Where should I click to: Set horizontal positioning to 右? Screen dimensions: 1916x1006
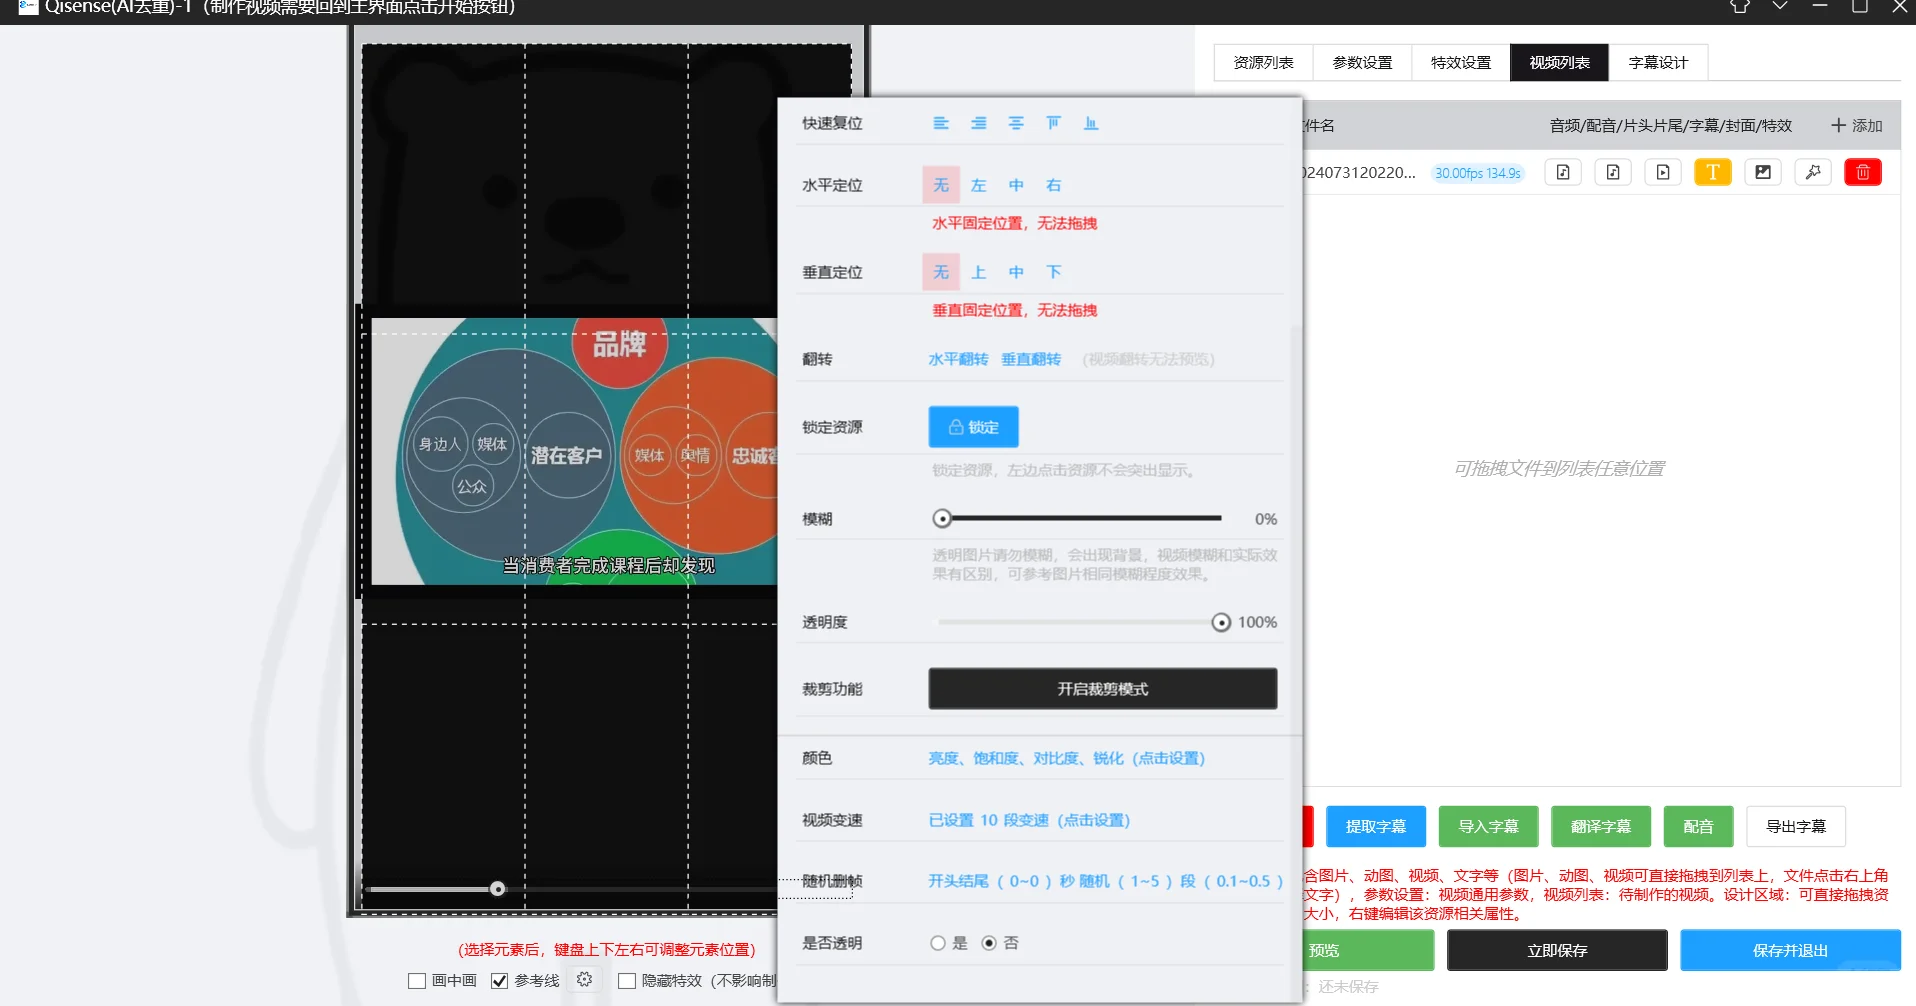pyautogui.click(x=1054, y=185)
